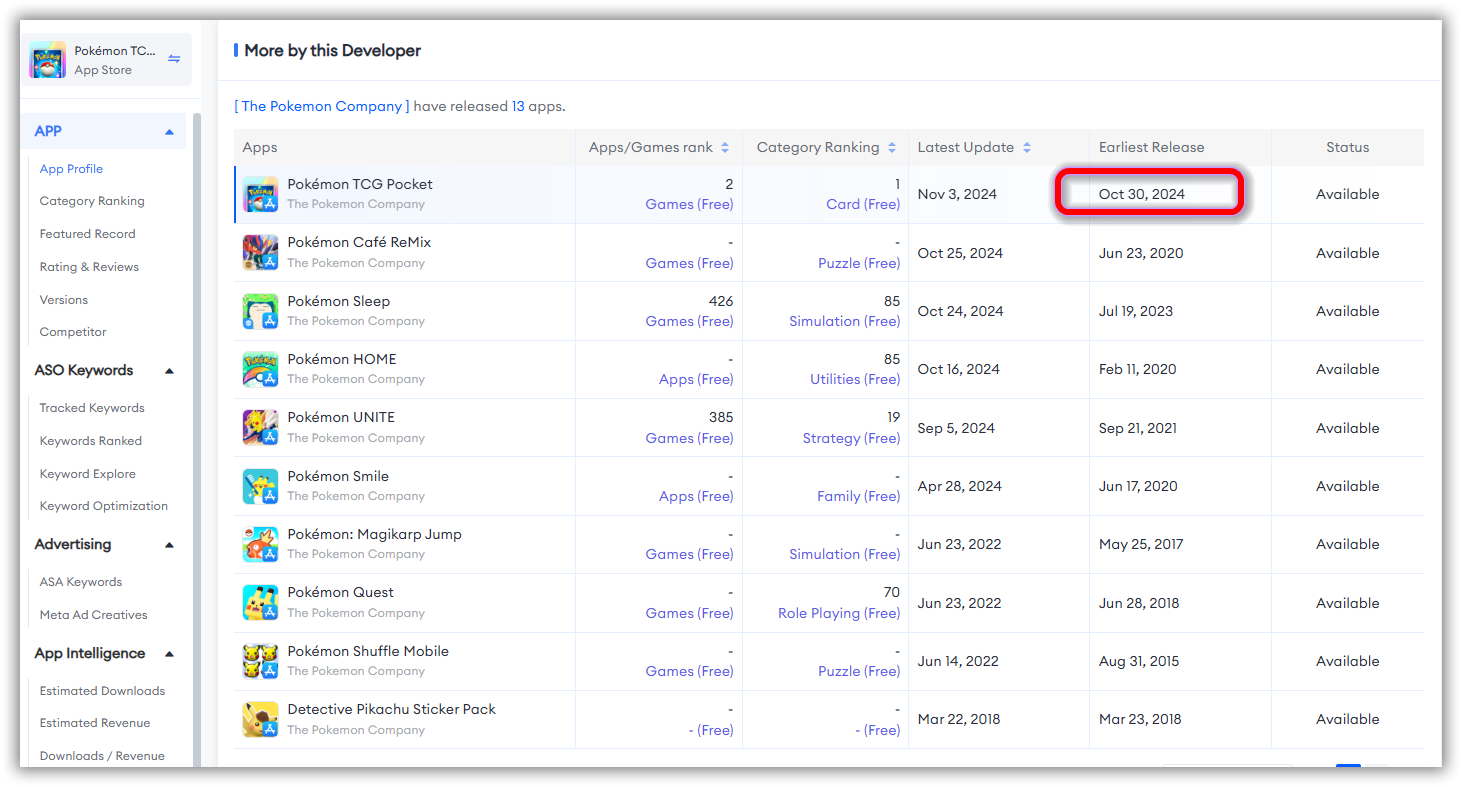Viewport: 1462px width, 787px height.
Task: Click Strategy (Free) category link
Action: pos(851,438)
